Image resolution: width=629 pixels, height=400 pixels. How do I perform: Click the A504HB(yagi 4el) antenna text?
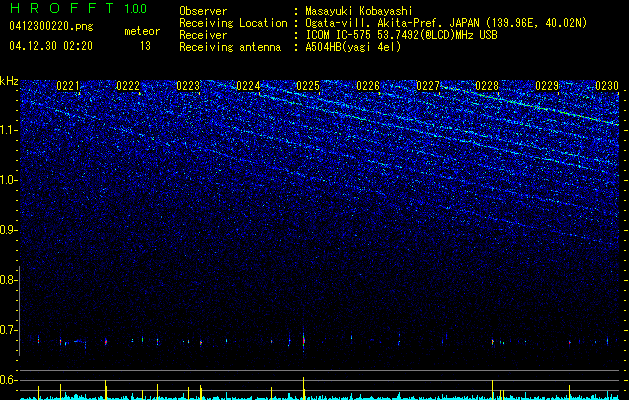pos(353,47)
